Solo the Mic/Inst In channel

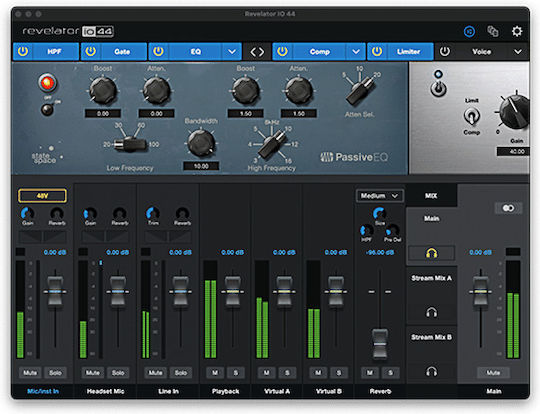55,372
